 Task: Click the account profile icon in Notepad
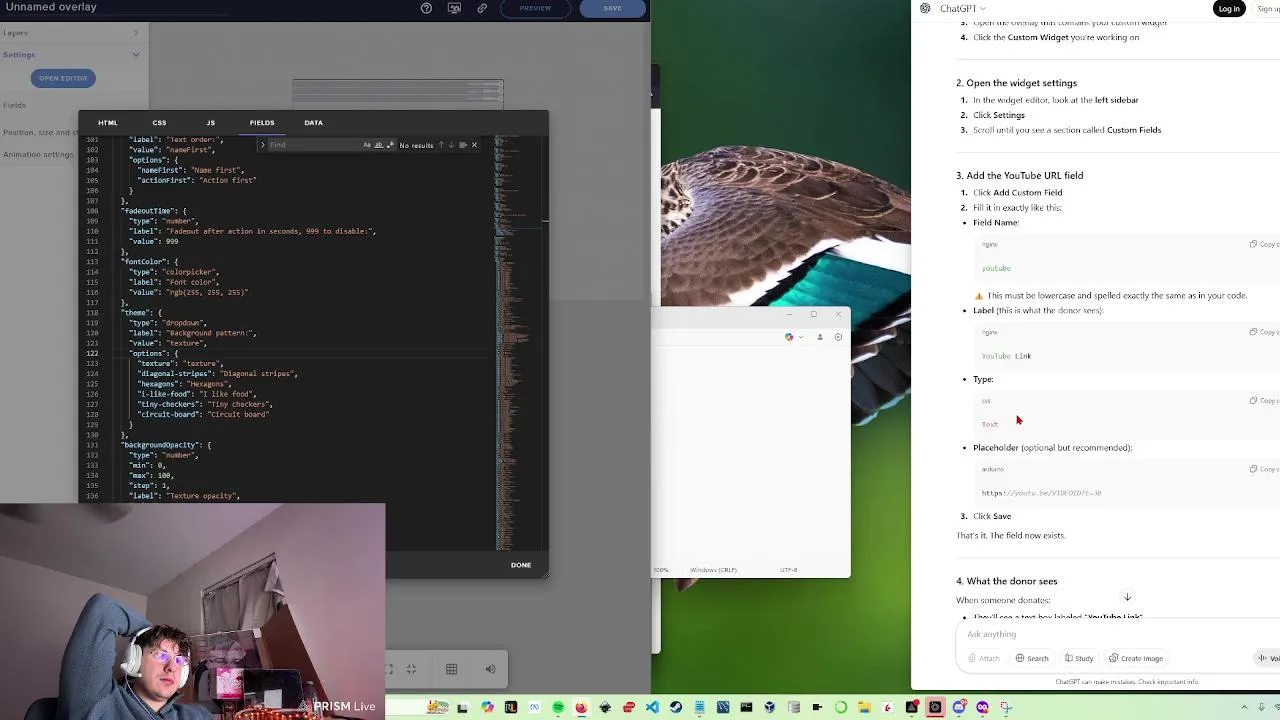tap(820, 337)
